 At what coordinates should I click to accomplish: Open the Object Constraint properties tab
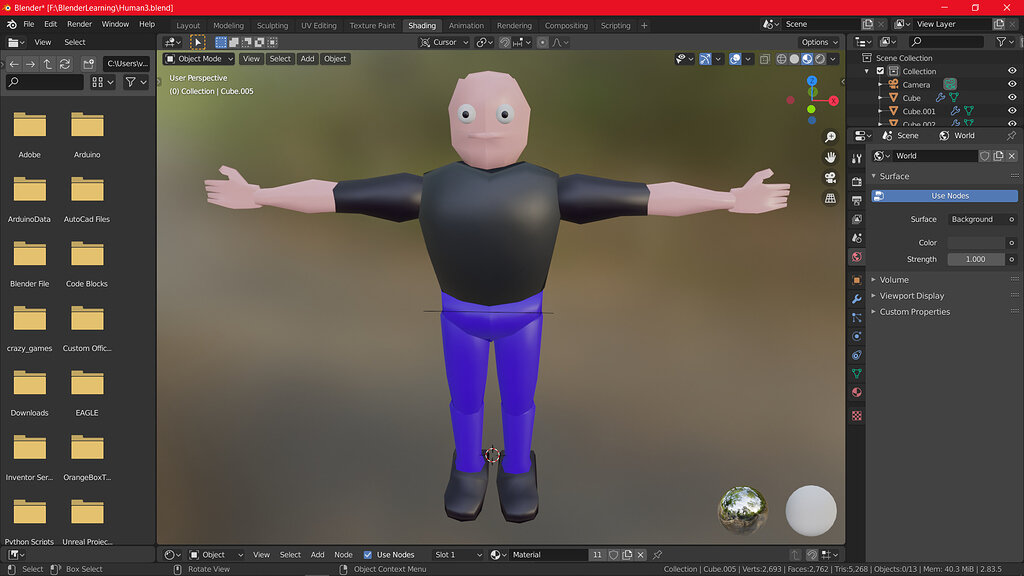[857, 355]
